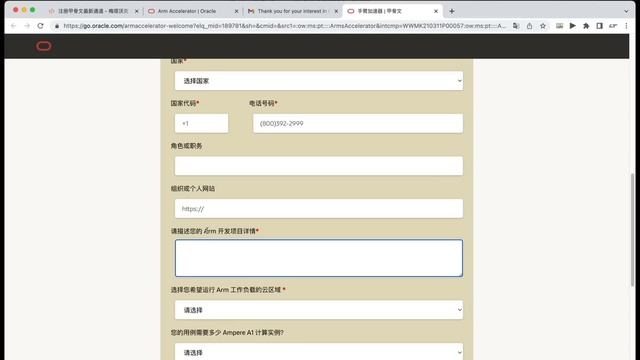Viewport: 640px width, 360px height.
Task: Close the active tab, the fourth one
Action: coord(436,11)
